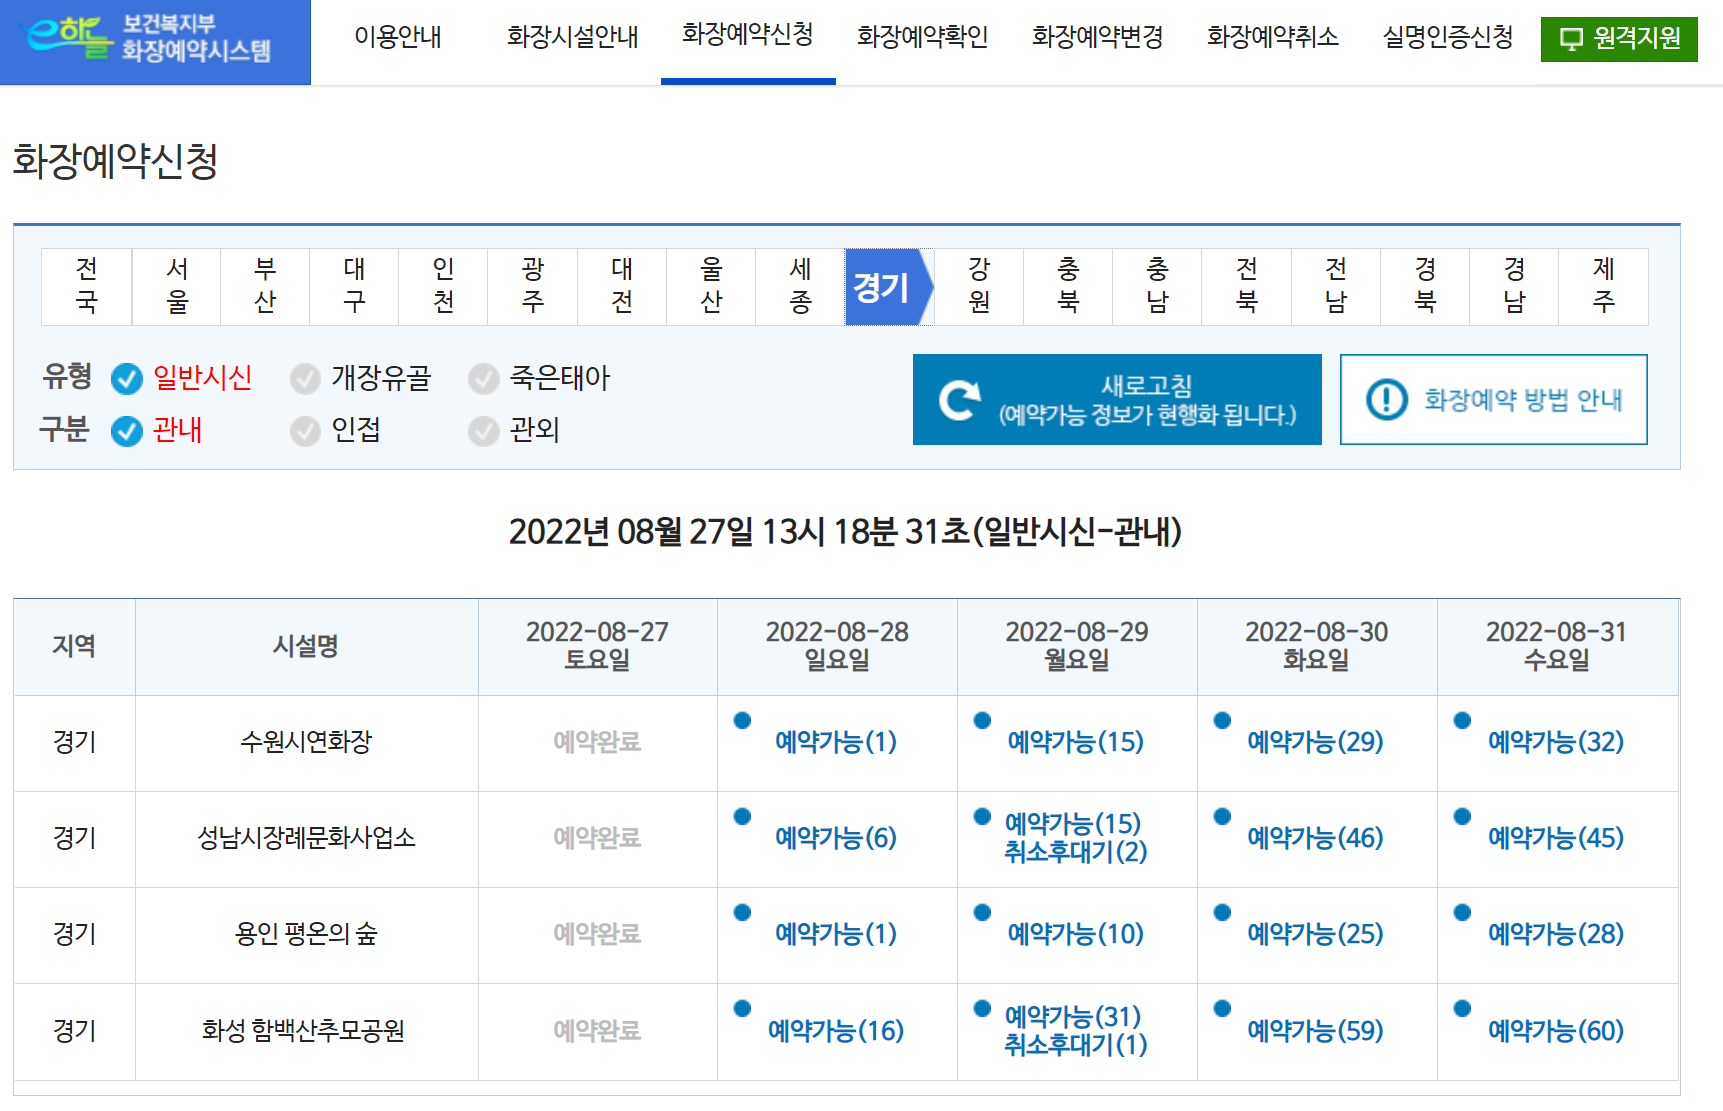Open the 화장예약확인 menu
The image size is (1723, 1111).
[922, 37]
